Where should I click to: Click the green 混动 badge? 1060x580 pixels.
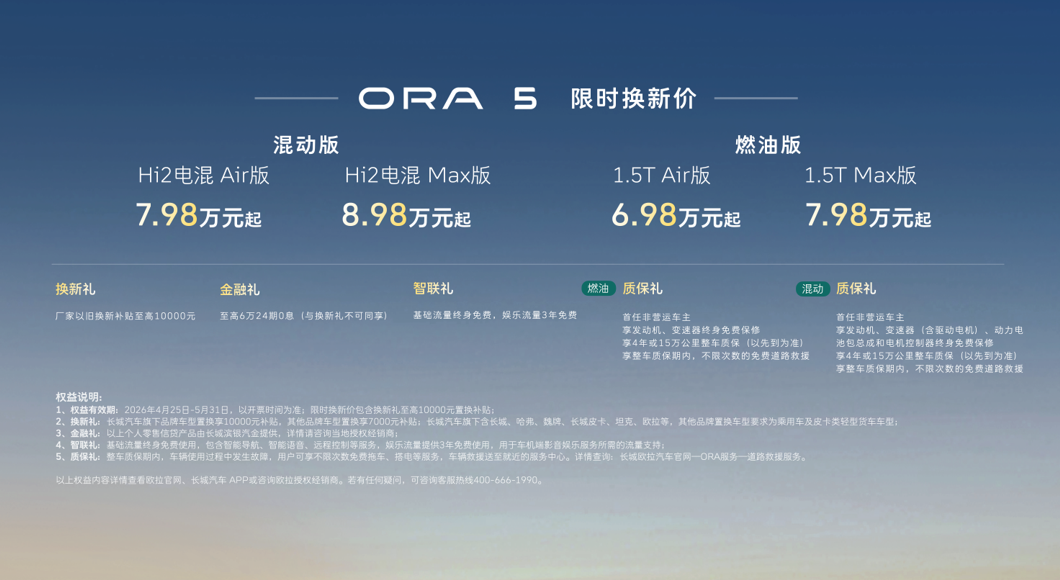click(812, 289)
